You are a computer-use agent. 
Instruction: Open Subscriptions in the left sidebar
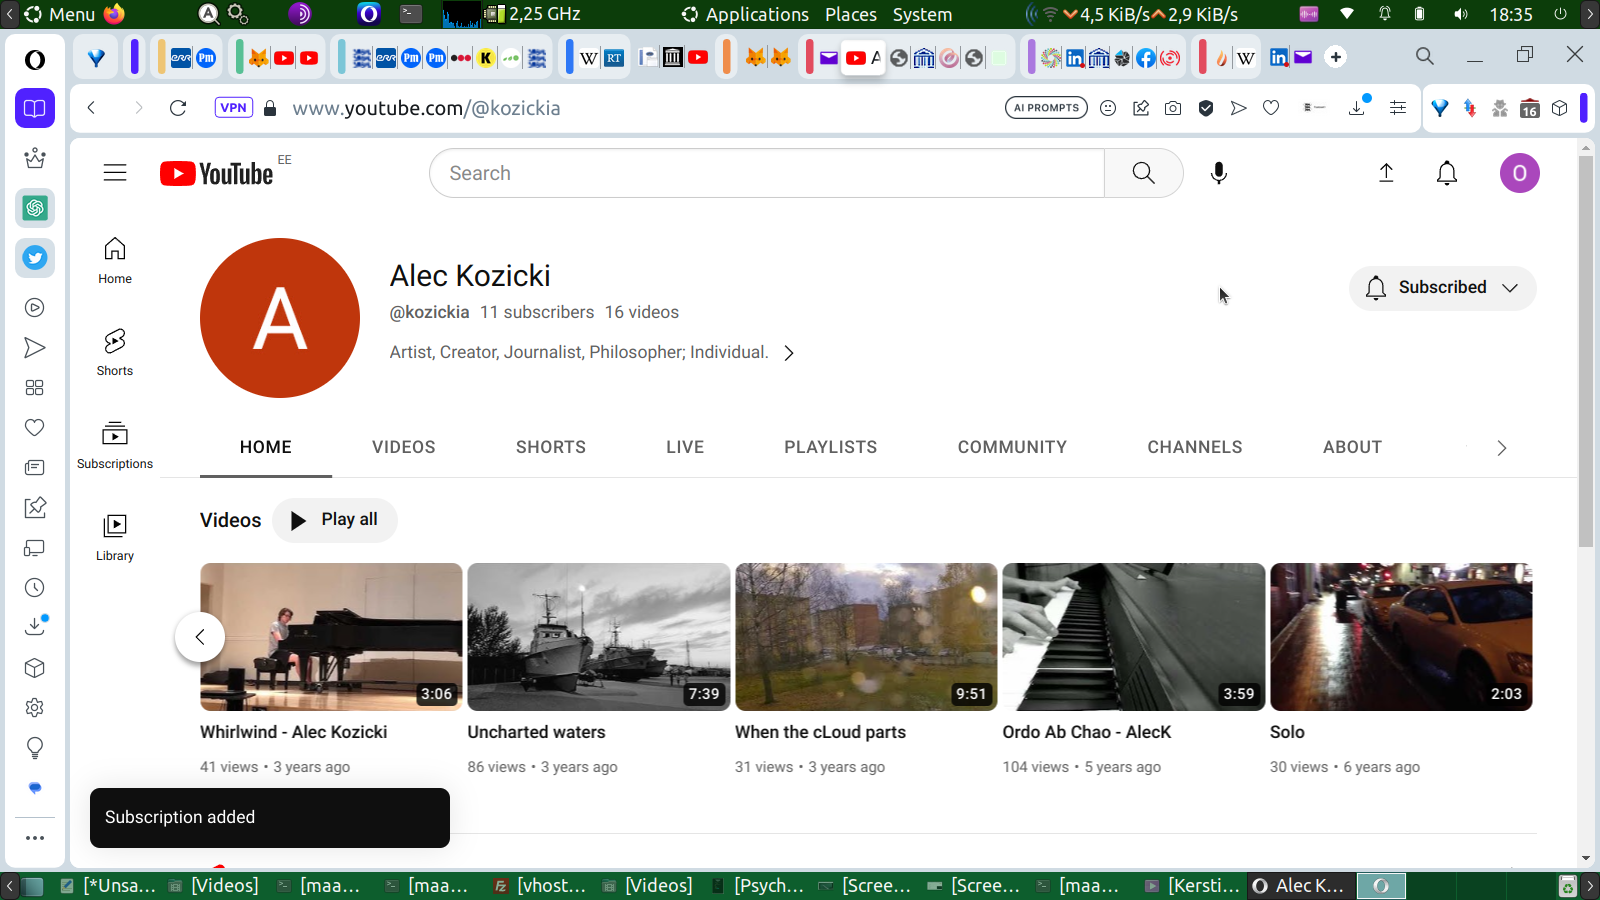[115, 445]
